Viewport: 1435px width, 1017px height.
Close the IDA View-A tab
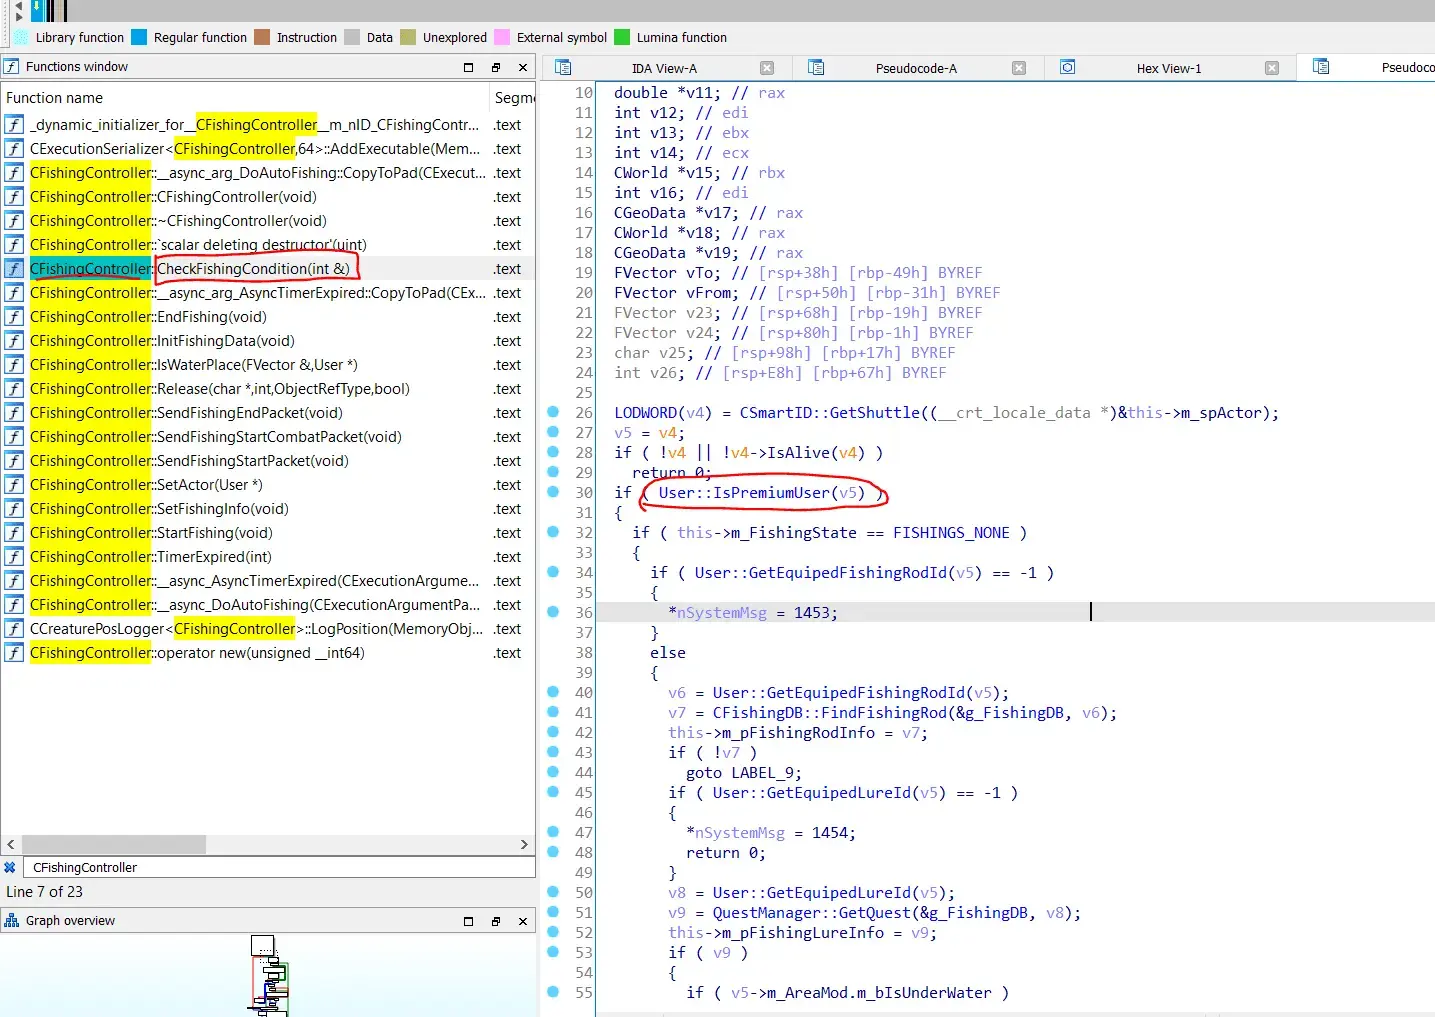(767, 68)
